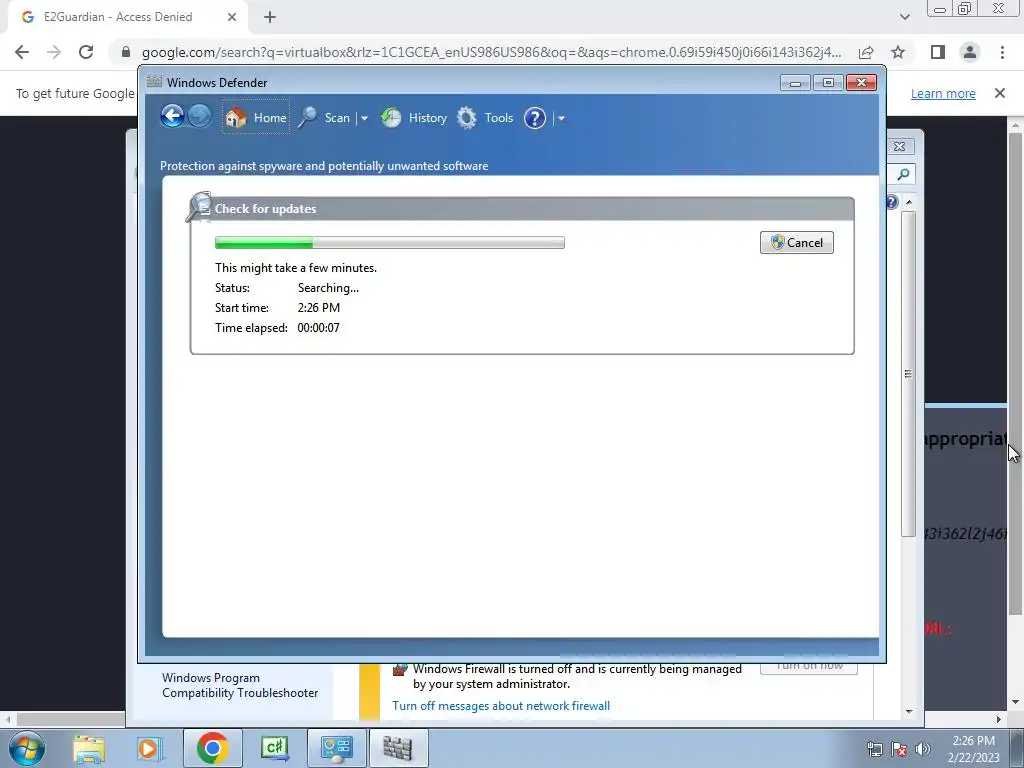Click the Windows Defender title bar icon
Screen dimensions: 1024x768
(154, 82)
